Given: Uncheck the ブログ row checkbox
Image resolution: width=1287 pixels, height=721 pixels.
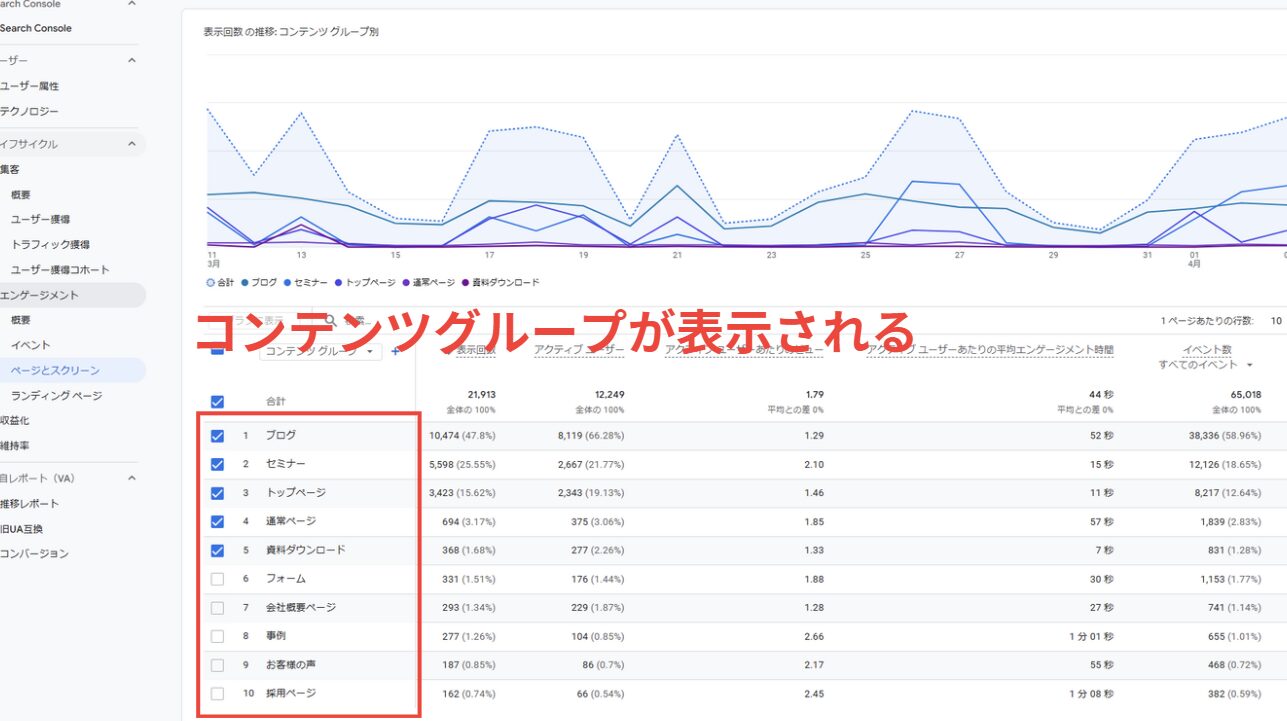Looking at the screenshot, I should [217, 436].
